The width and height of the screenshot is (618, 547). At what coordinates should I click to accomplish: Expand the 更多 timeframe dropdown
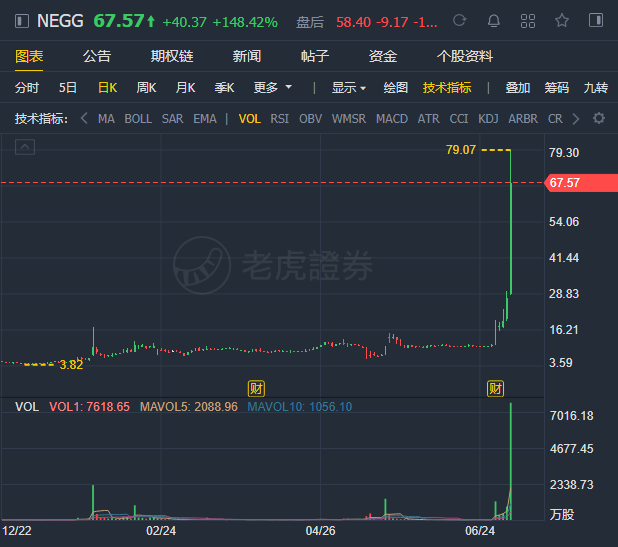click(273, 87)
